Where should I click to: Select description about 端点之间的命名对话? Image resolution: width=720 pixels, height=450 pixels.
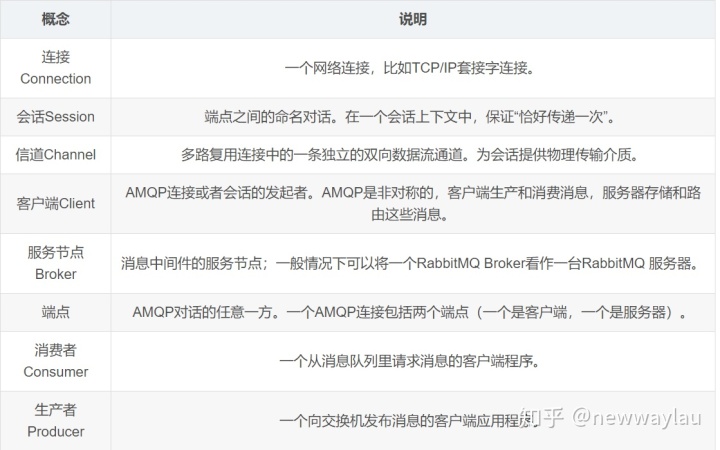click(x=413, y=117)
